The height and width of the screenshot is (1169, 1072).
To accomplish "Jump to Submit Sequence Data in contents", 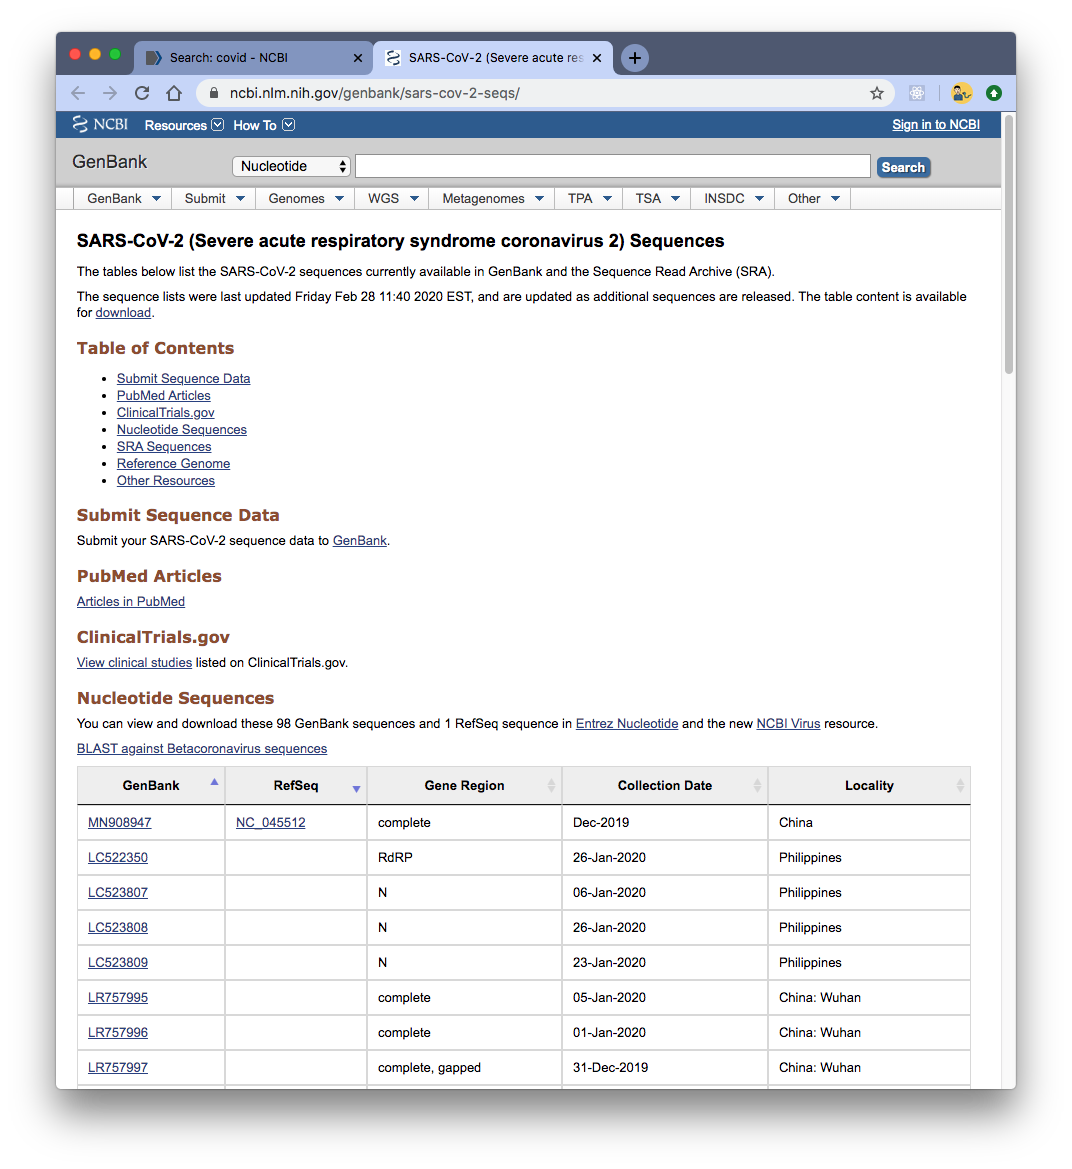I will (x=183, y=379).
